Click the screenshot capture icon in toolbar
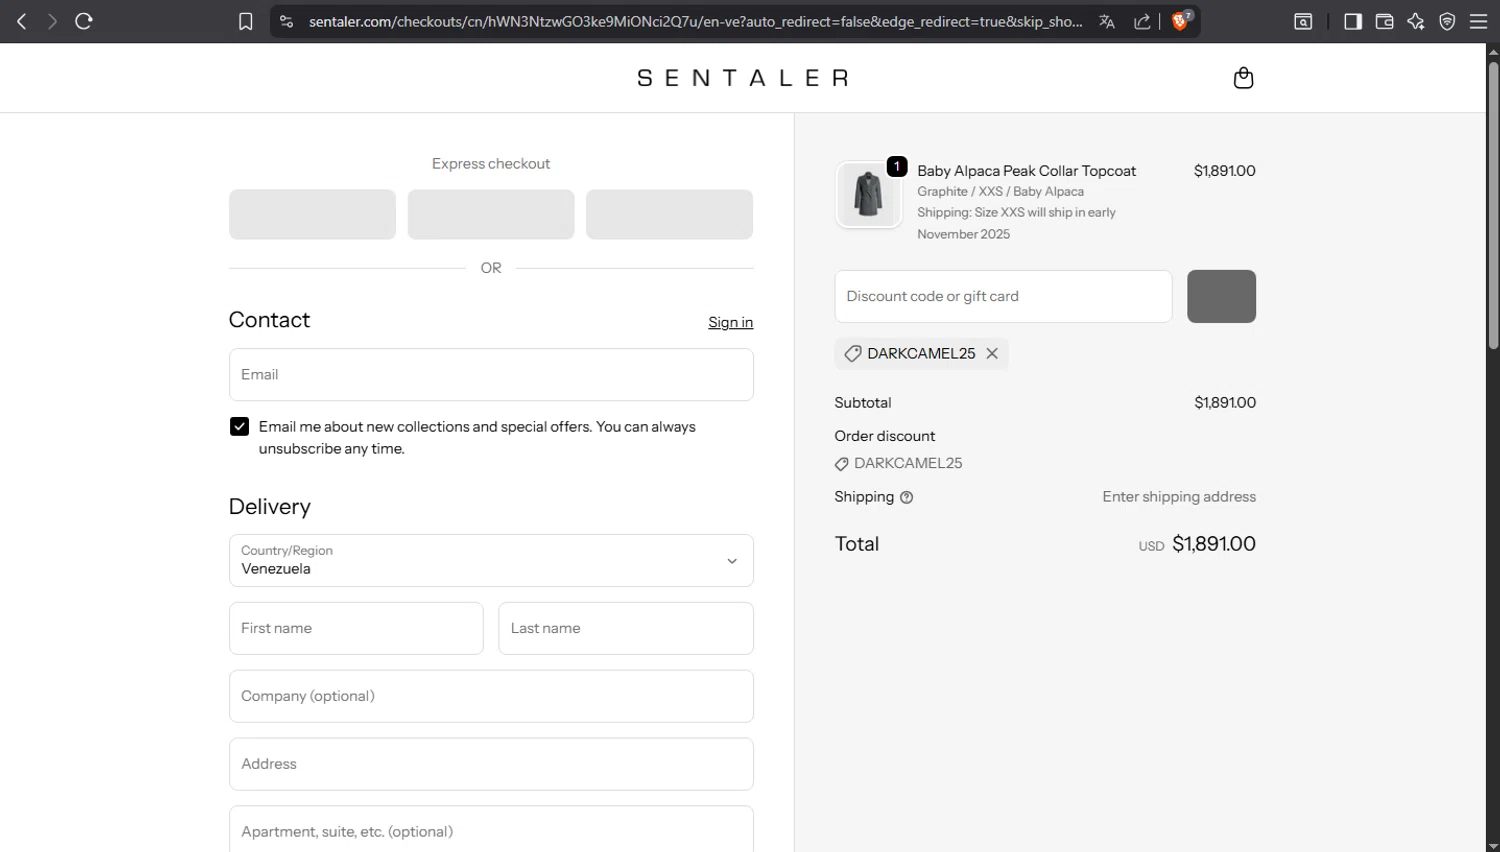The image size is (1500, 852). [1303, 21]
